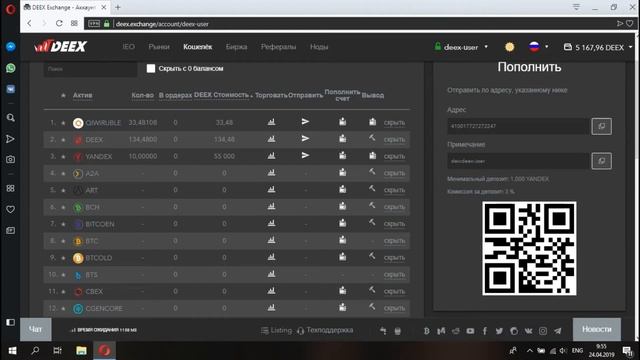Open Техподдержка support link
Image resolution: width=640 pixels, height=360 pixels.
[325, 330]
